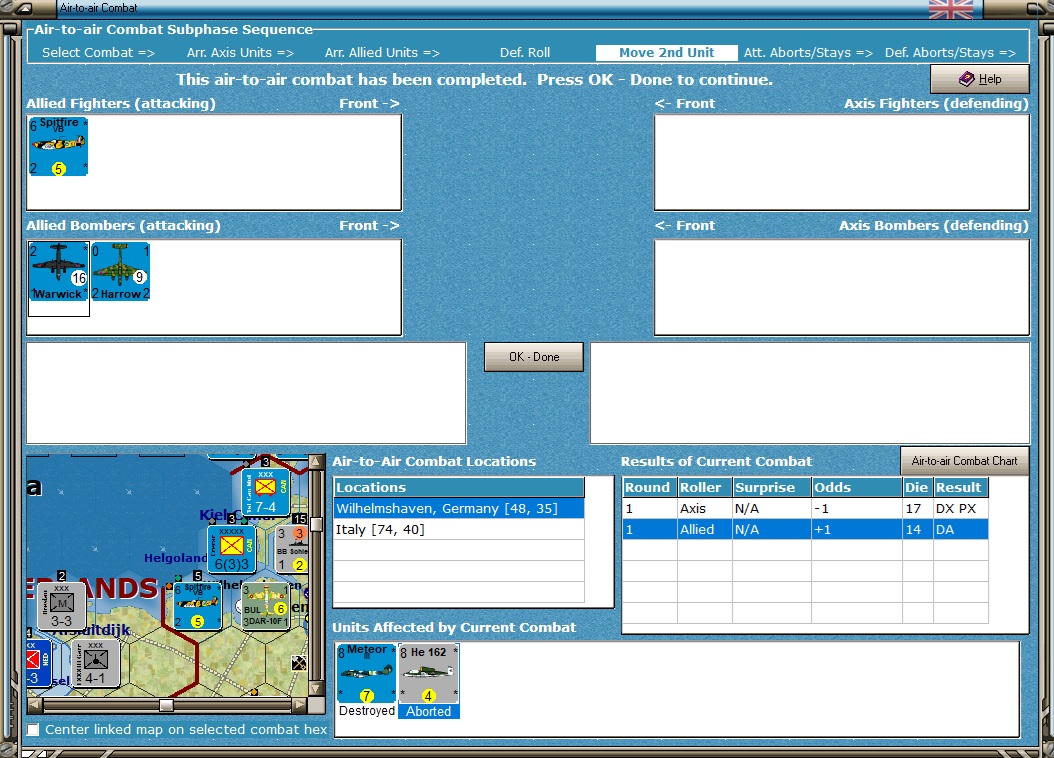
Task: Enable center linked map on combat hex
Action: click(x=33, y=729)
